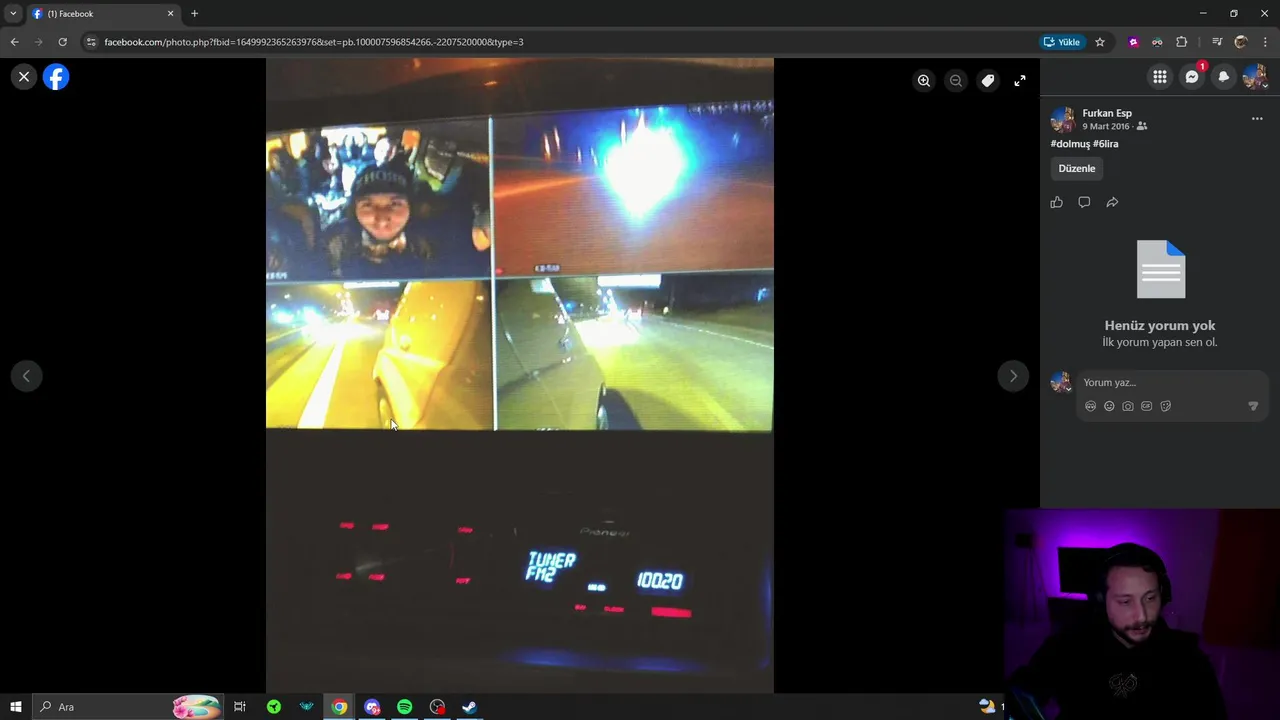Image resolution: width=1280 pixels, height=720 pixels.
Task: Open the media control icon
Action: click(1217, 42)
